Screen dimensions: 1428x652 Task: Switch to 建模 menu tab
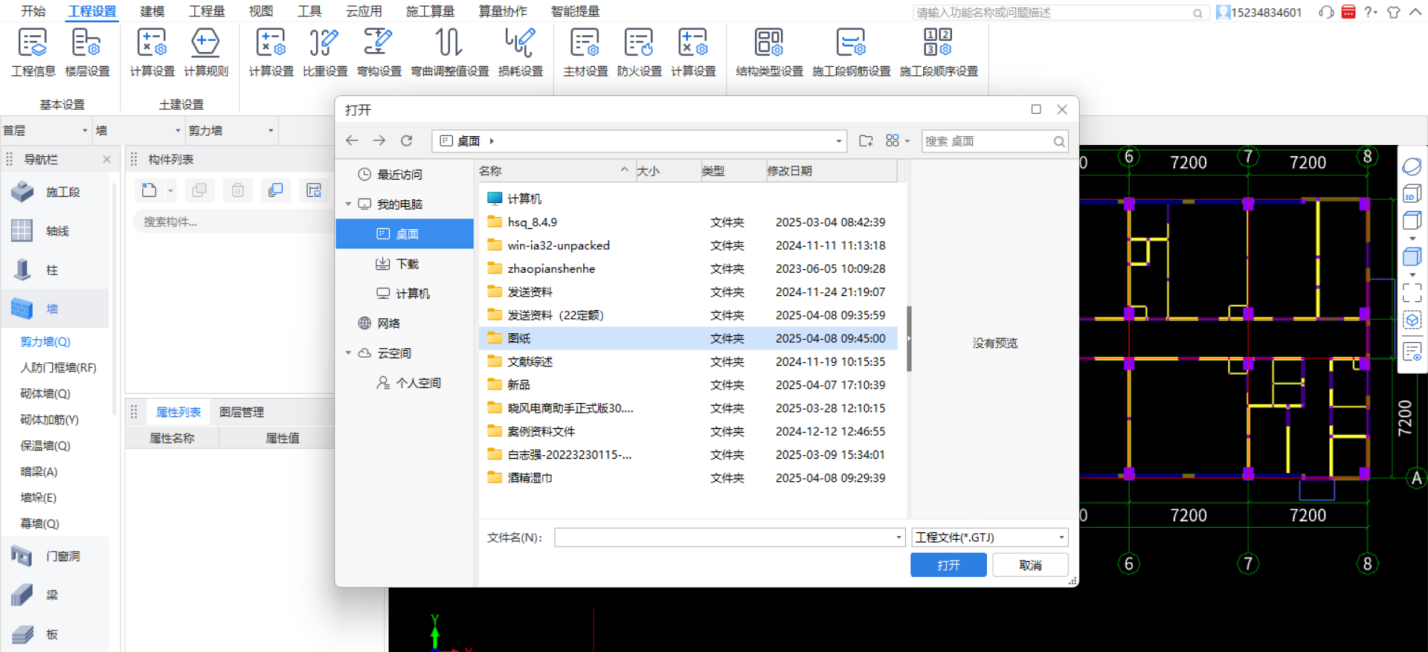pos(152,12)
